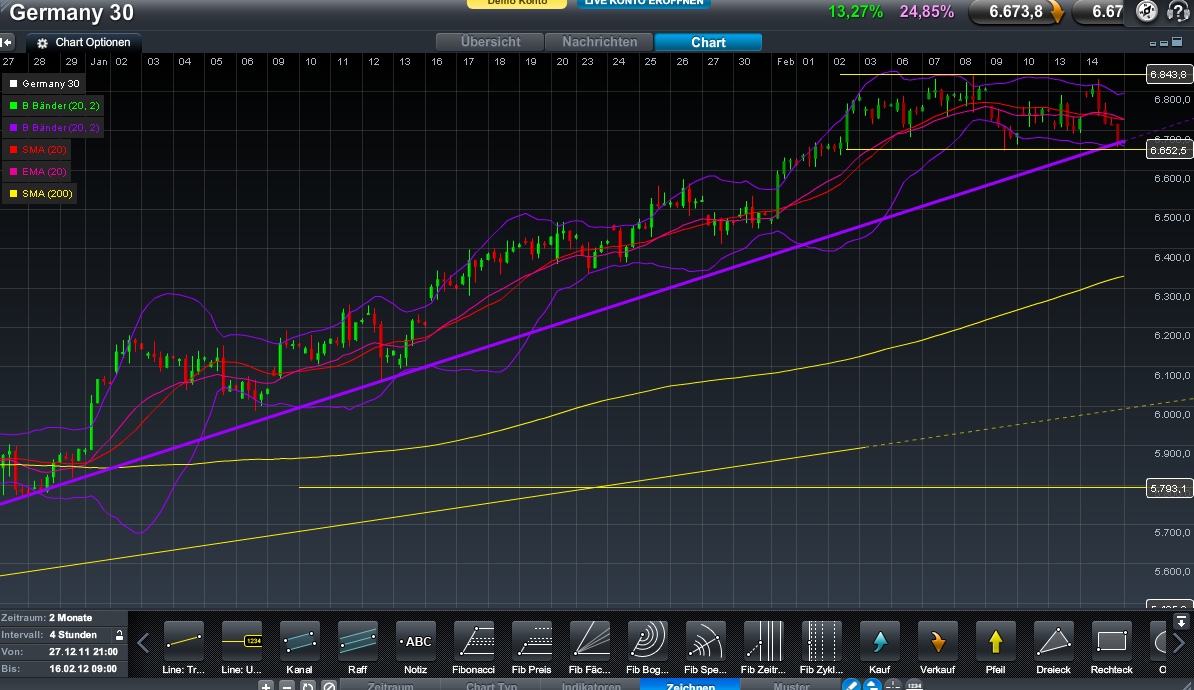Select the Zeichnen bottom tab
This screenshot has width=1194, height=690.
pyautogui.click(x=691, y=685)
